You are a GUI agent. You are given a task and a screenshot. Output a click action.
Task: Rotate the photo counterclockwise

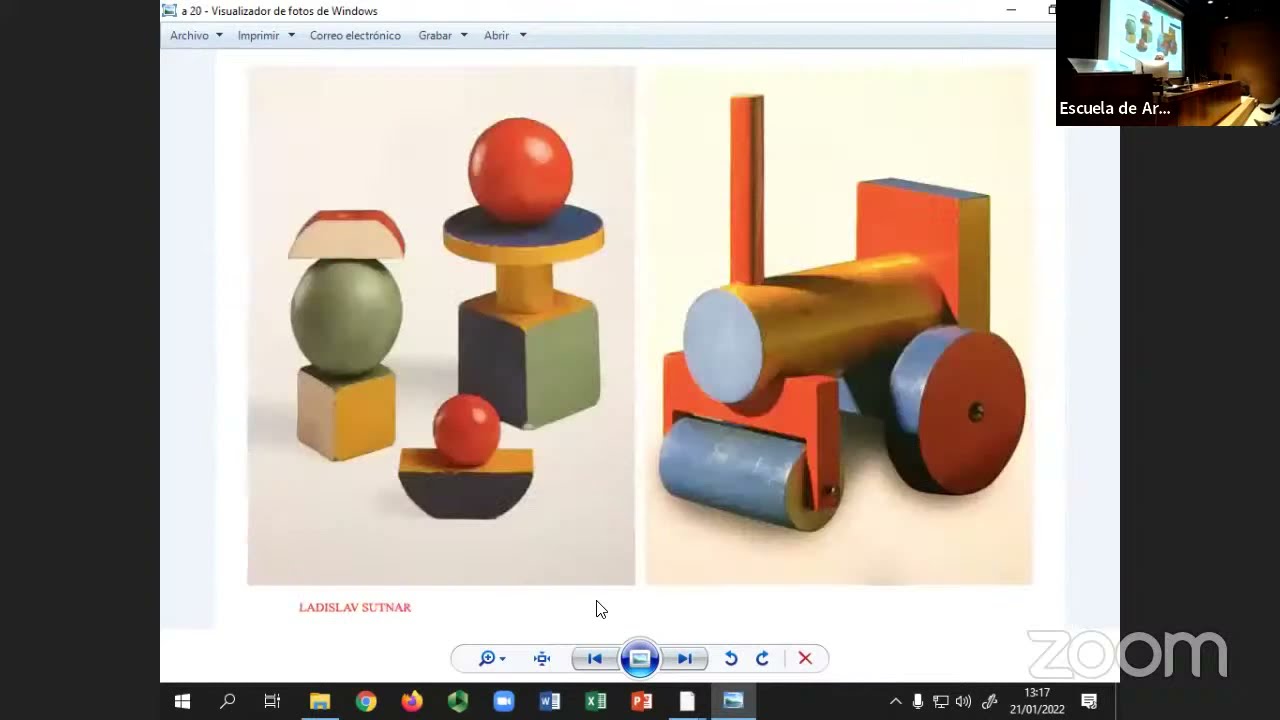tap(731, 658)
